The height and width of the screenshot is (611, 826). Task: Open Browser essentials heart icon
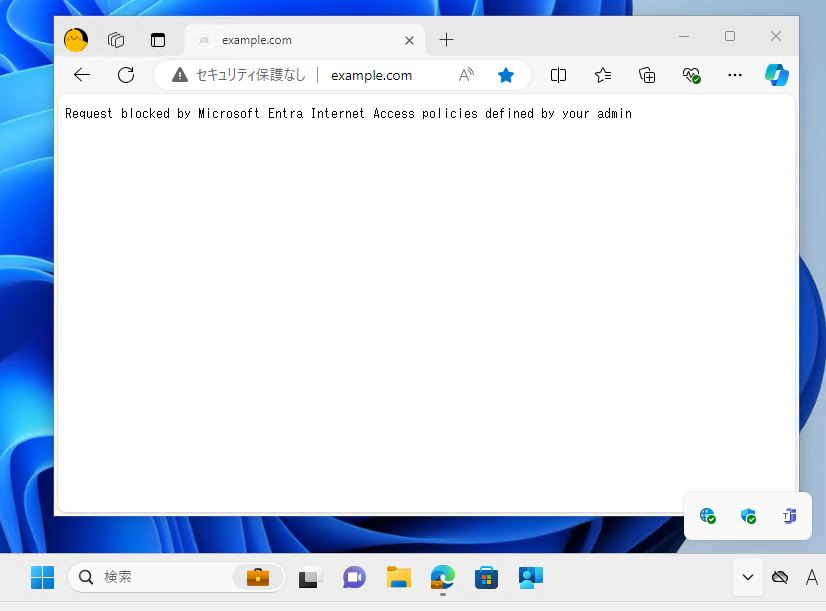(x=691, y=75)
